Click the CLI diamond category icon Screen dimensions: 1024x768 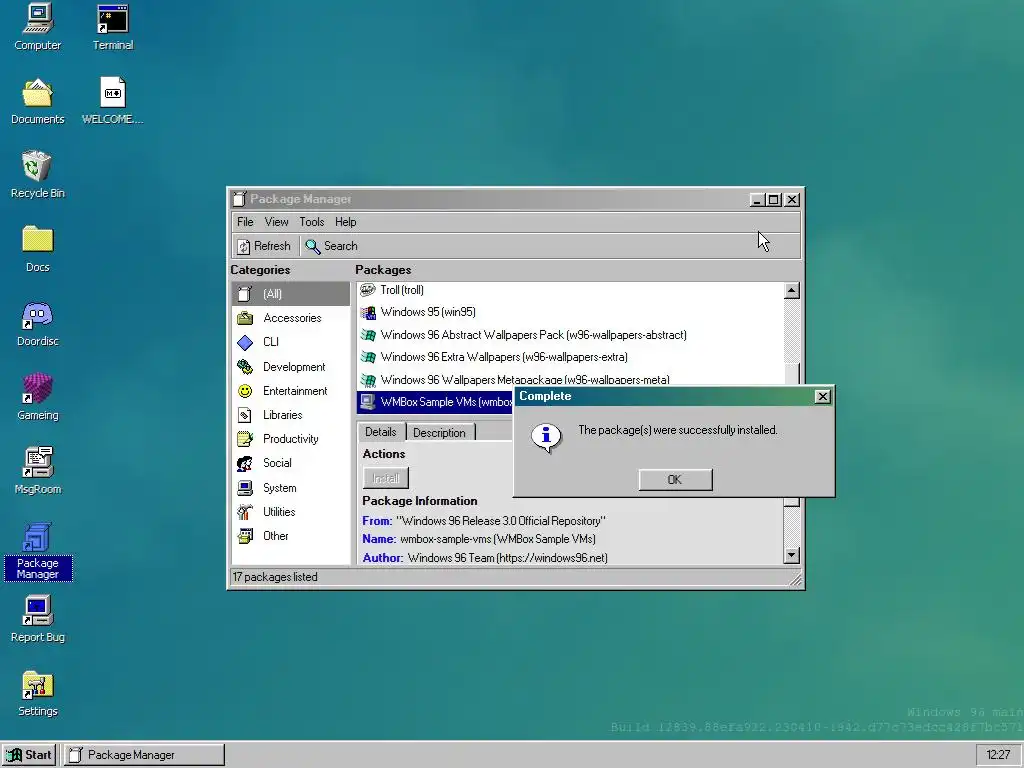pos(245,342)
